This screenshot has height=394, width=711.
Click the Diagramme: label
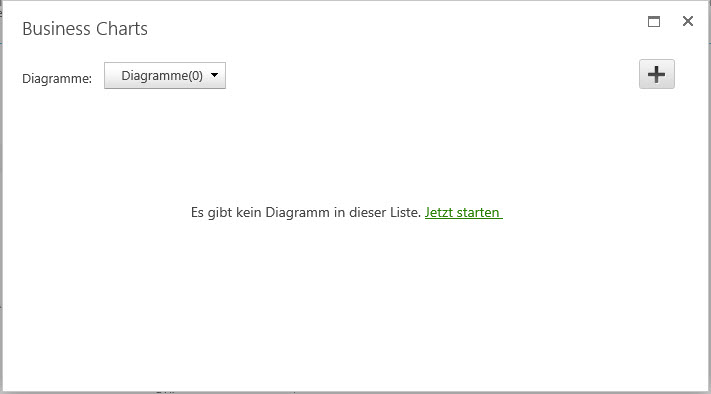click(x=57, y=78)
